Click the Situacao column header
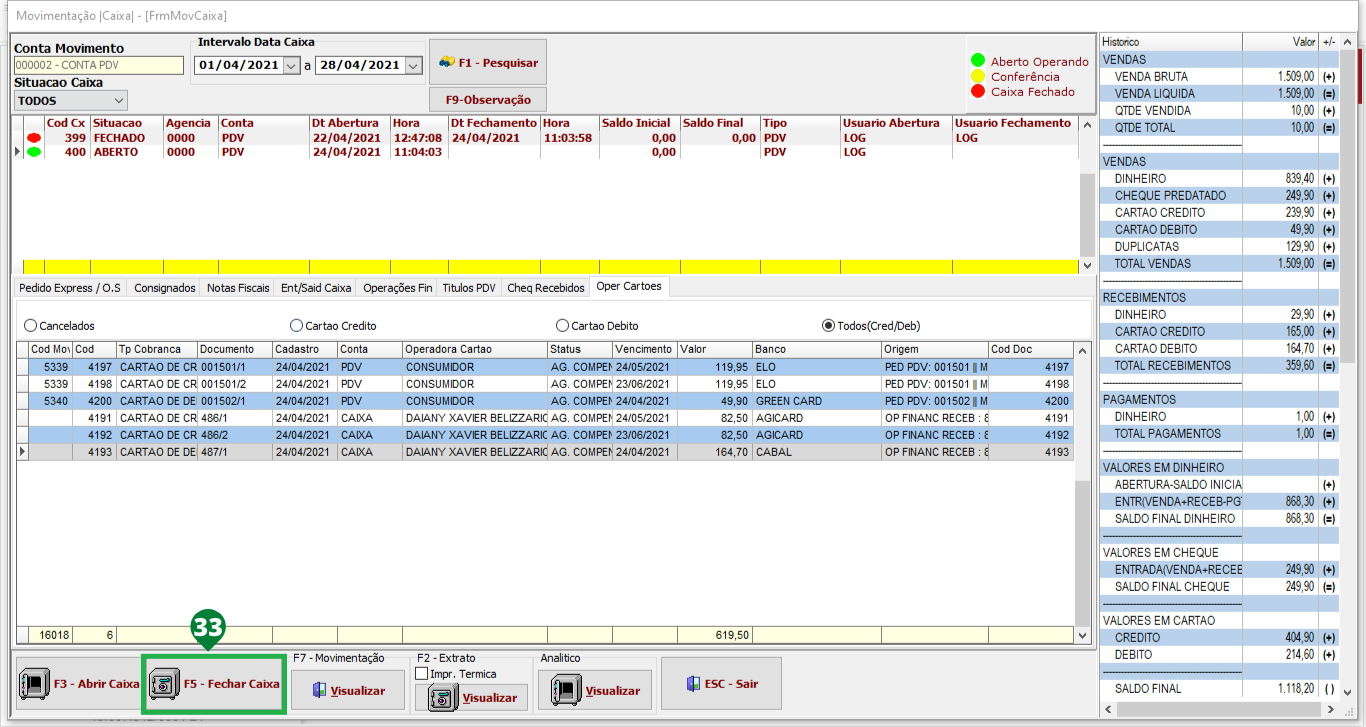 pos(126,123)
